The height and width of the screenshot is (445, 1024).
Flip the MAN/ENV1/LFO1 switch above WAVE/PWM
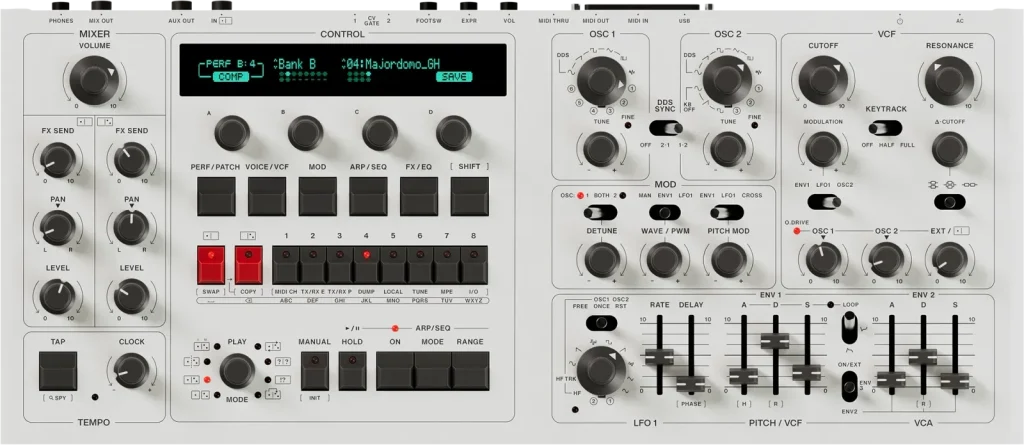coord(665,212)
